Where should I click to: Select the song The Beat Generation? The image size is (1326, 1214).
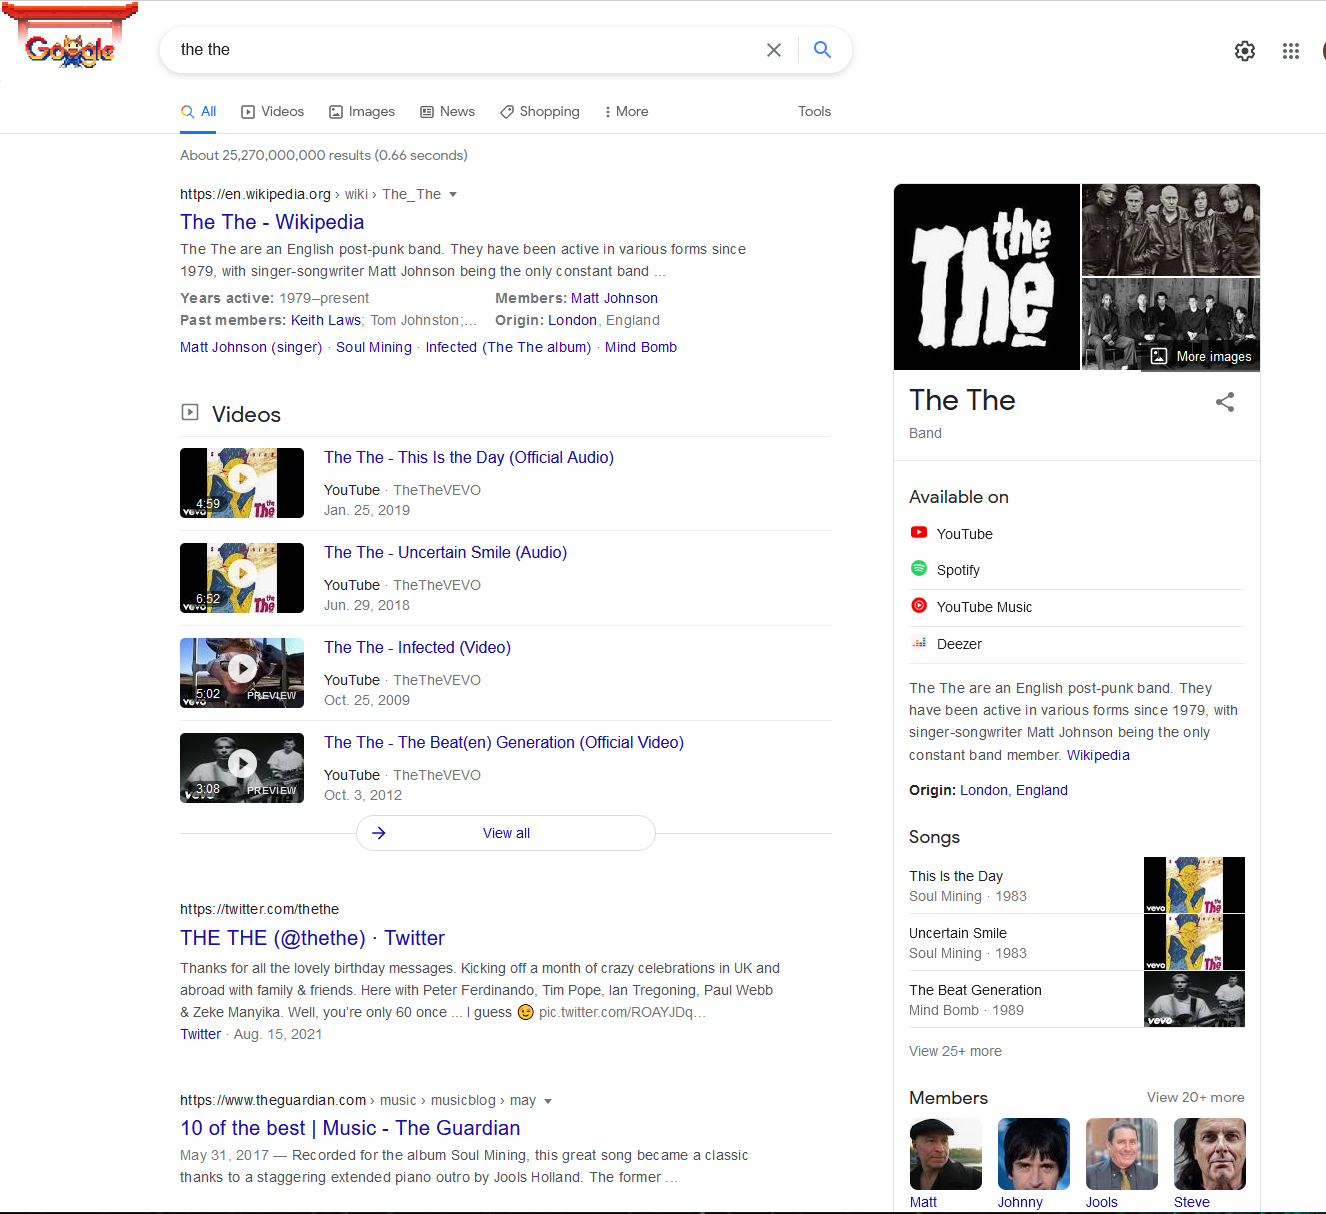(x=975, y=990)
